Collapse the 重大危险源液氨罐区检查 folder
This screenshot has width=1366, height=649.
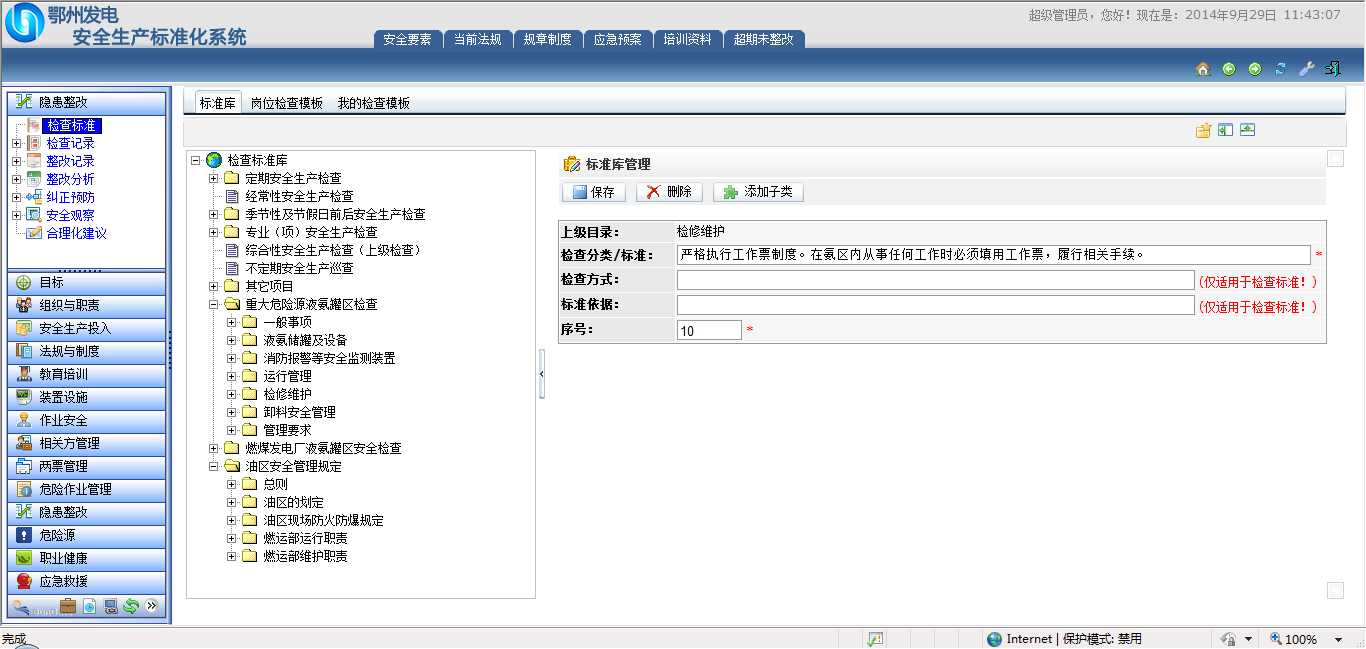[214, 304]
